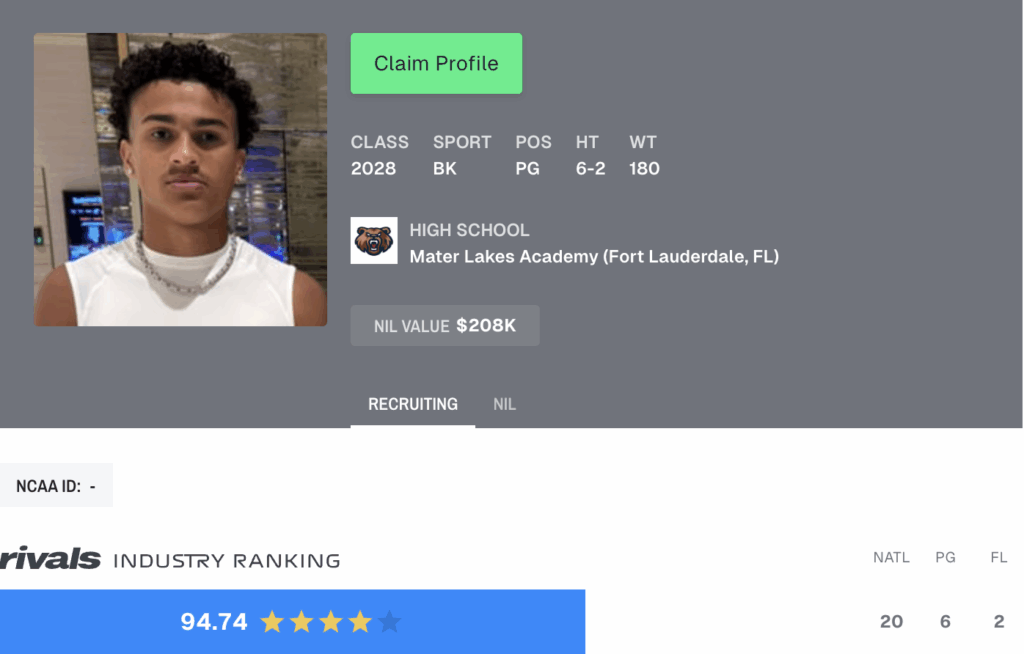Image resolution: width=1024 pixels, height=654 pixels.
Task: Open Mater Lakes Academy high school link
Action: [x=594, y=257]
